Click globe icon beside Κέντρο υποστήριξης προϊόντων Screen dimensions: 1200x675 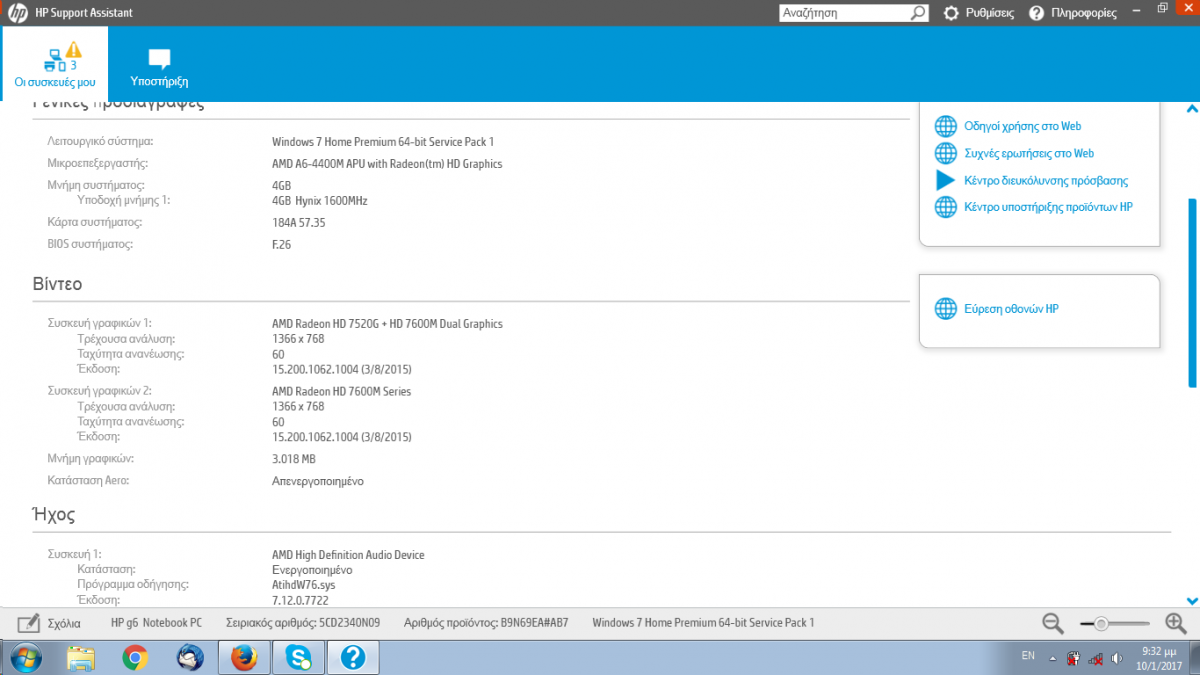(x=945, y=207)
